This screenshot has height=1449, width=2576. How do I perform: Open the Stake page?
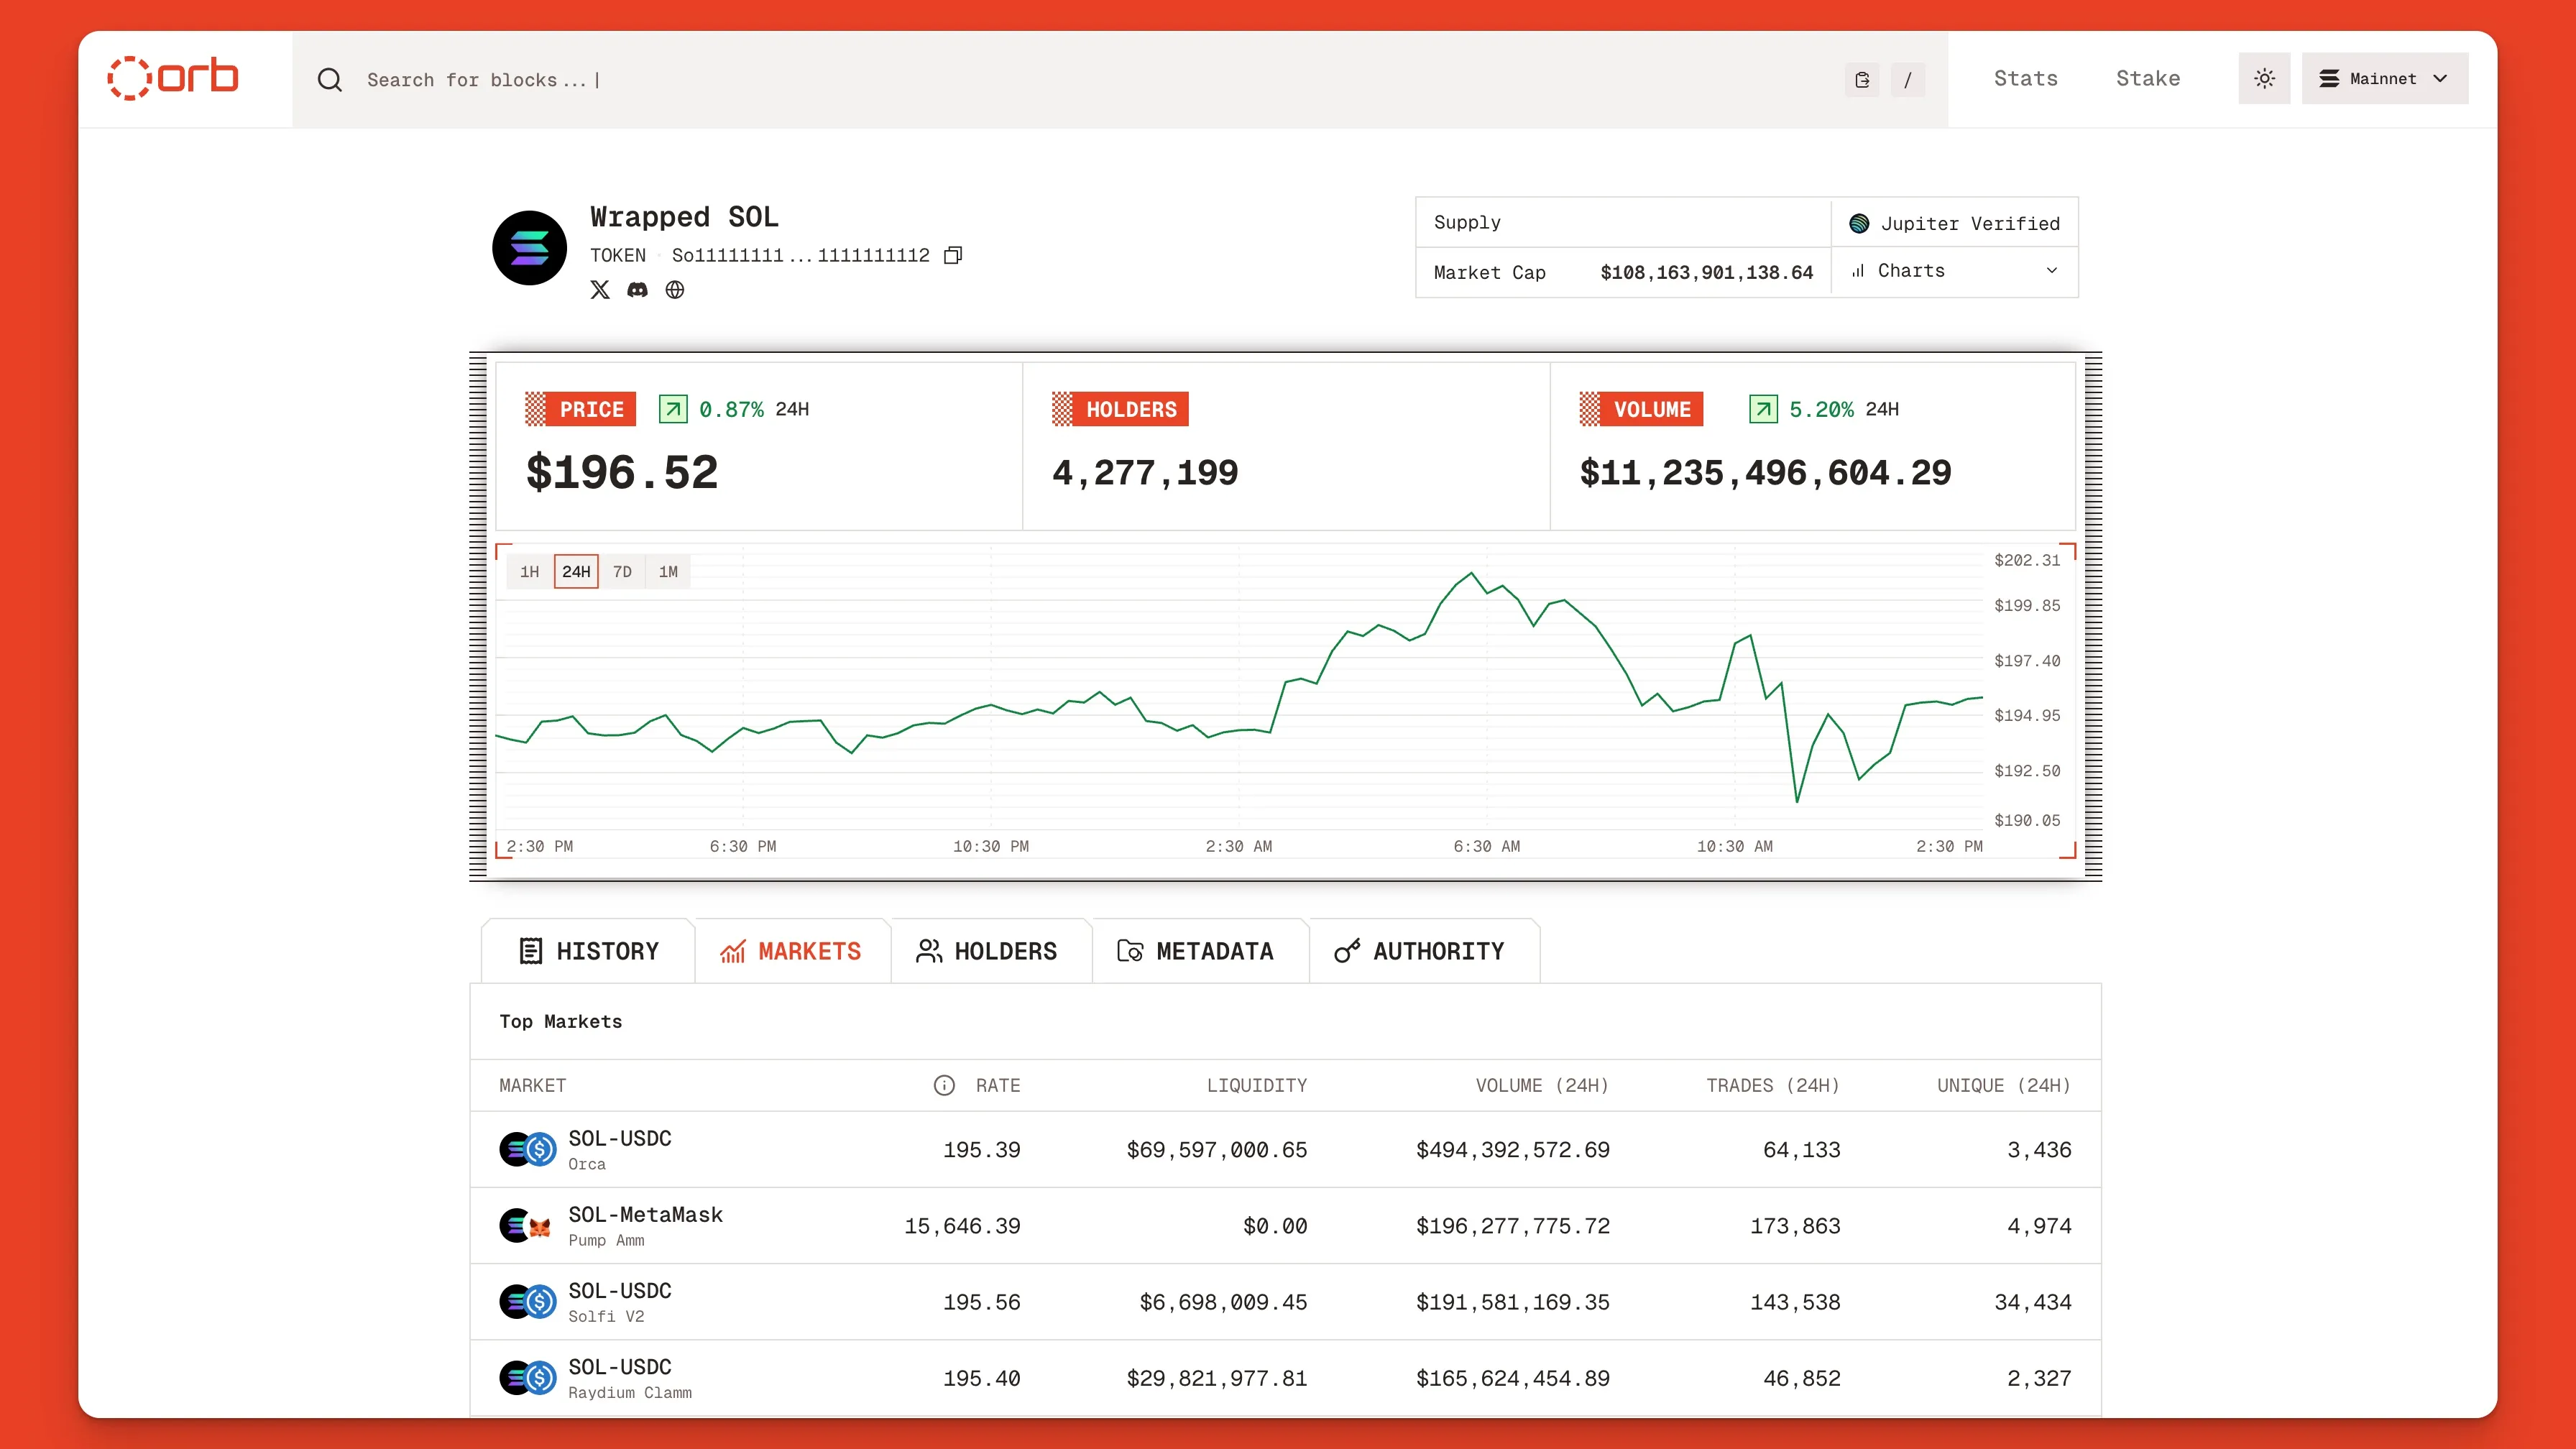pyautogui.click(x=2148, y=78)
